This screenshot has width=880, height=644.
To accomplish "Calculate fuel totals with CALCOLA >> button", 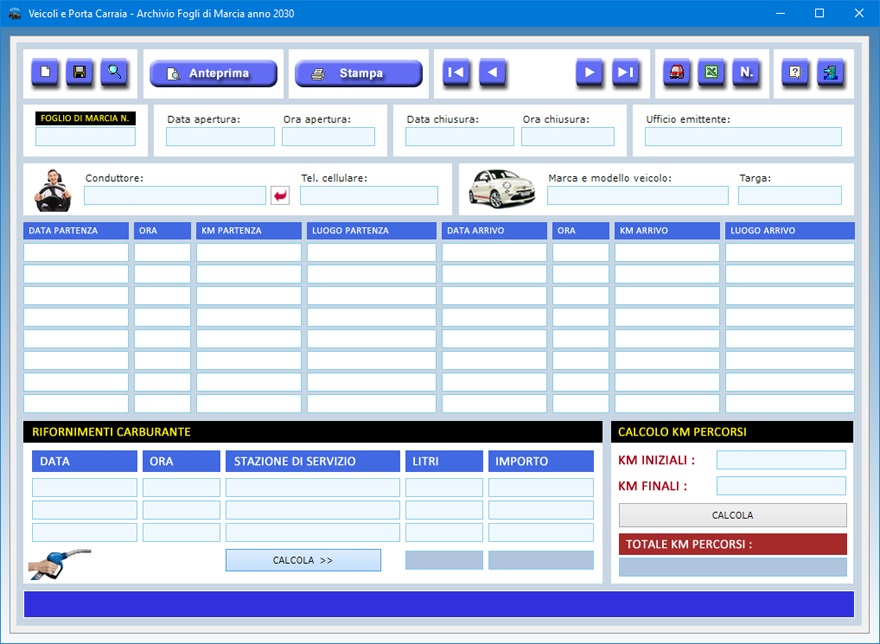I will 303,560.
